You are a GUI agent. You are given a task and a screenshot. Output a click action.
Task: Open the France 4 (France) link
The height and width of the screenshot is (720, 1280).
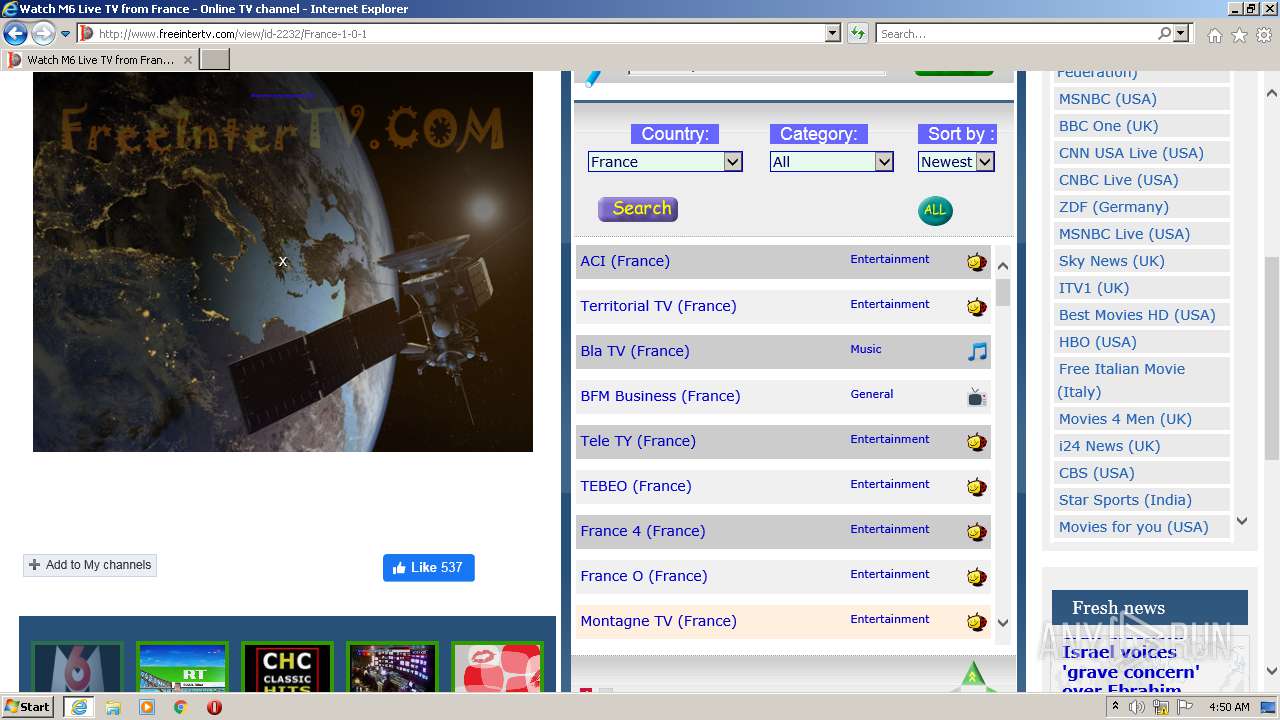pos(643,531)
